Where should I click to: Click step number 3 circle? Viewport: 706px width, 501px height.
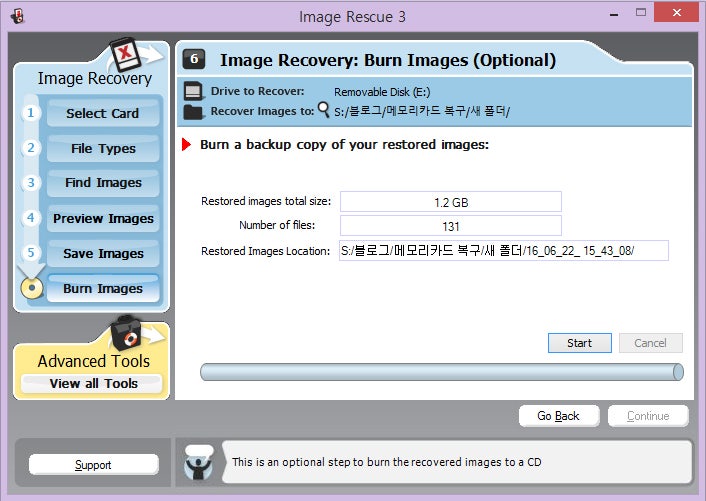[31, 183]
